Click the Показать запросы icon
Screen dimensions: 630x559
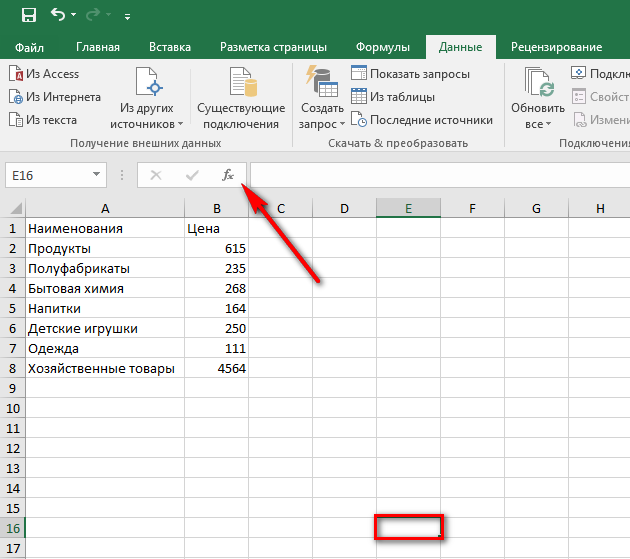359,74
